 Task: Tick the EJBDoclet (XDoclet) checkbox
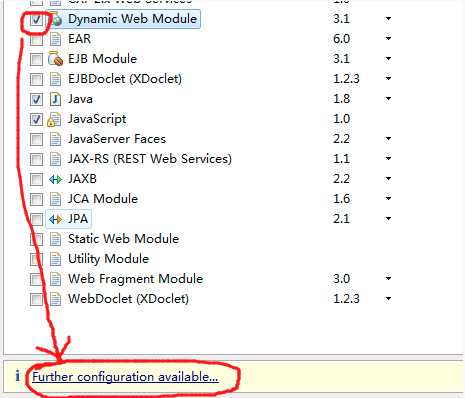(x=36, y=79)
